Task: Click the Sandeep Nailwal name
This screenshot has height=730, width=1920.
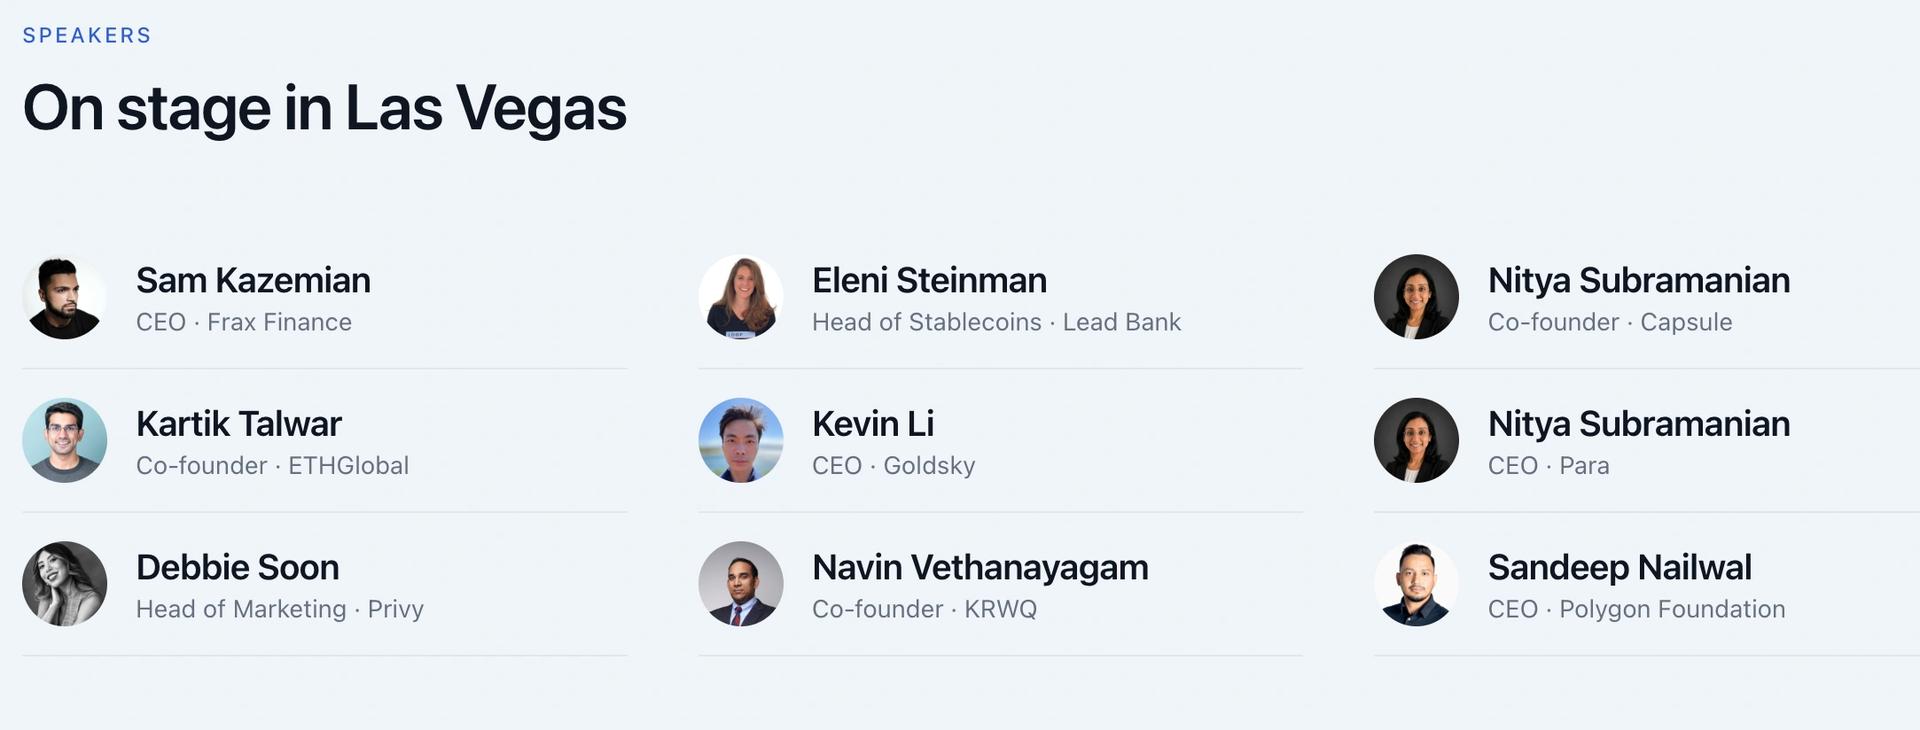Action: tap(1620, 567)
